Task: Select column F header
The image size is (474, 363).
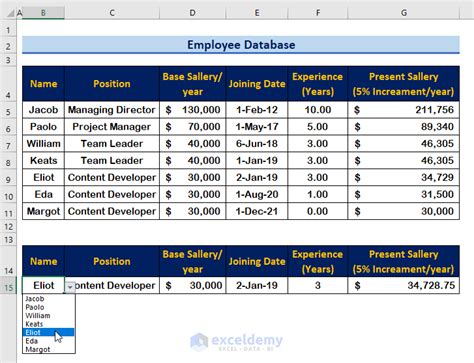Action: [318, 13]
